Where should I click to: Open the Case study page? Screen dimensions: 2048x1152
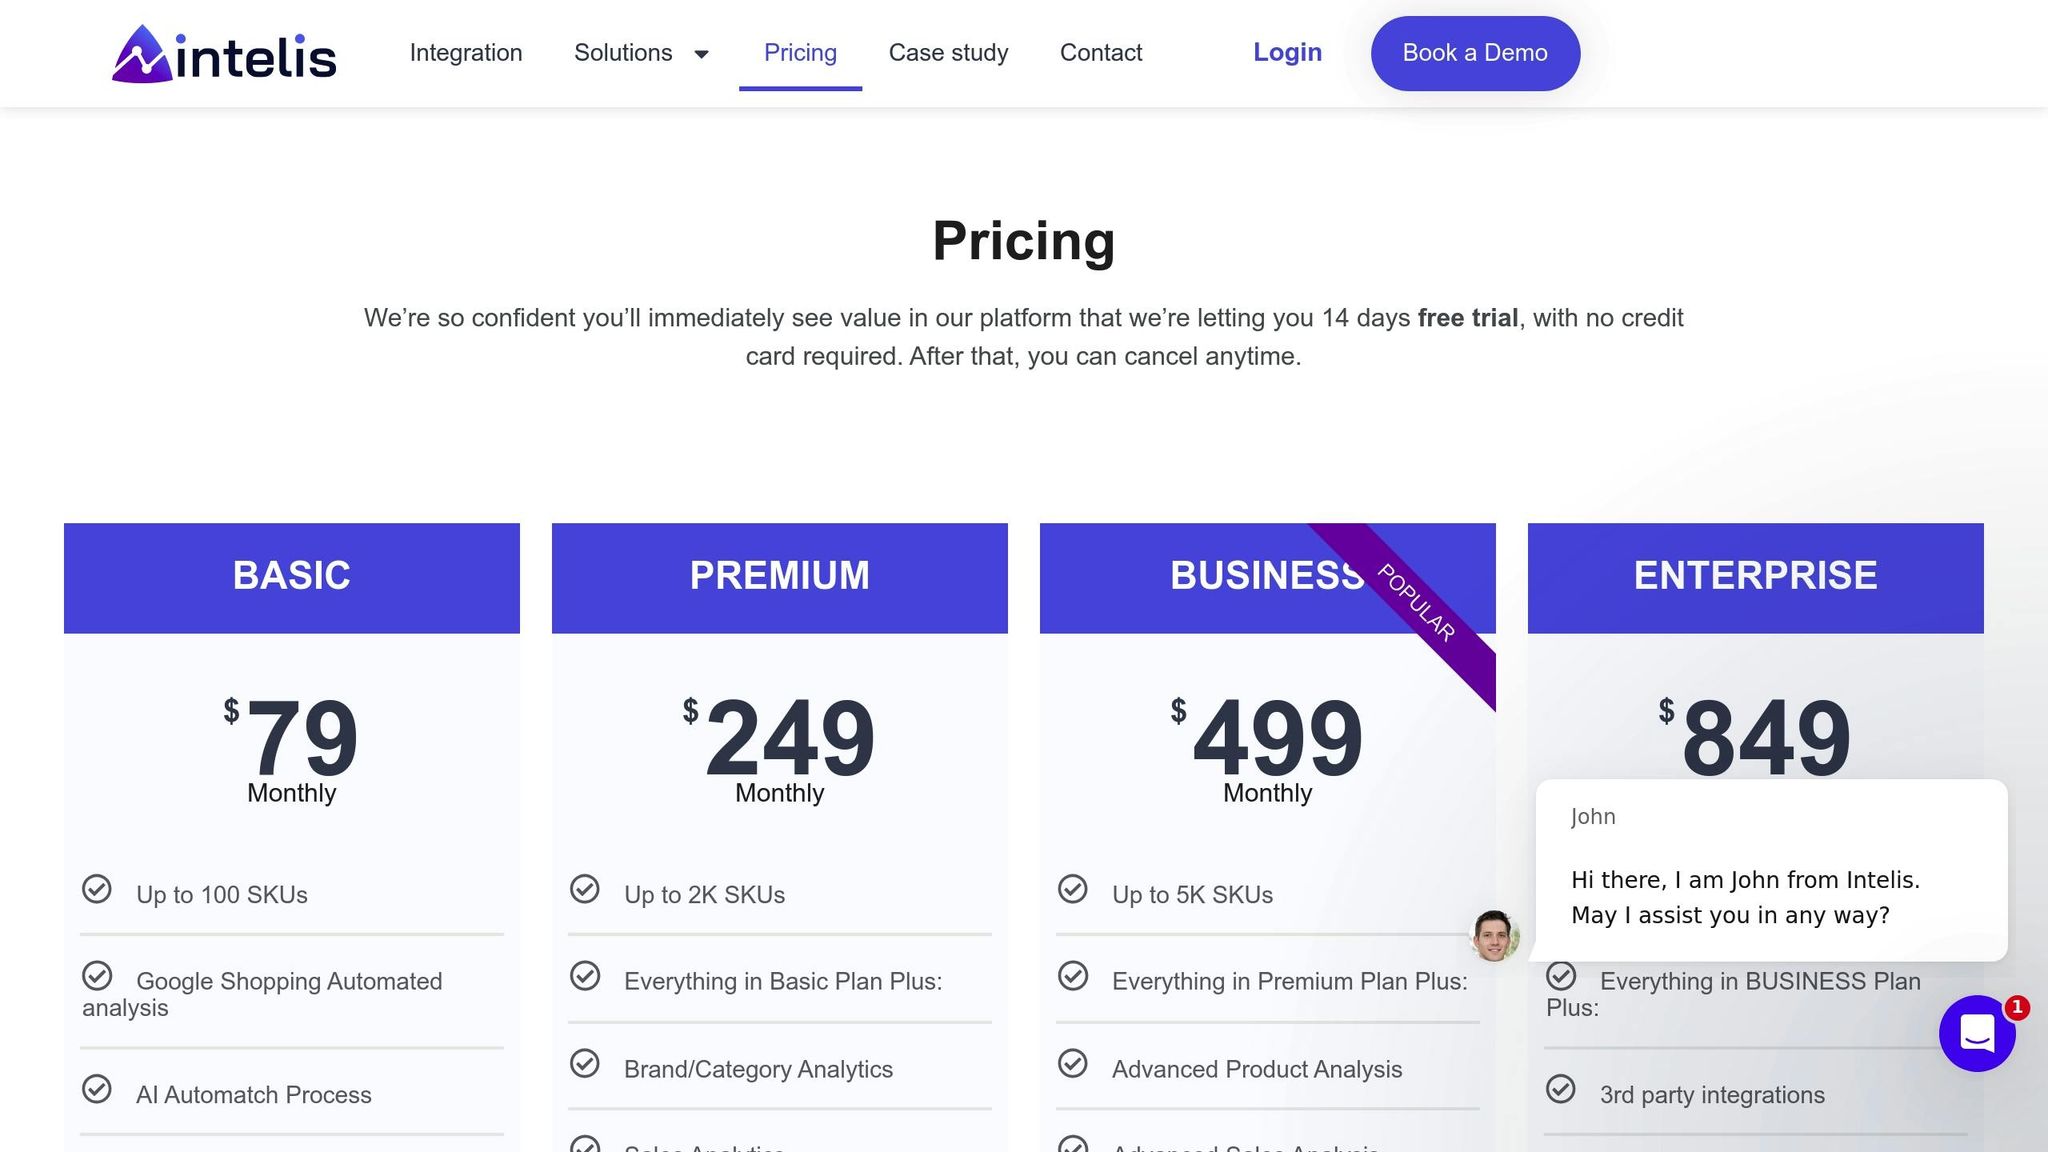point(948,53)
